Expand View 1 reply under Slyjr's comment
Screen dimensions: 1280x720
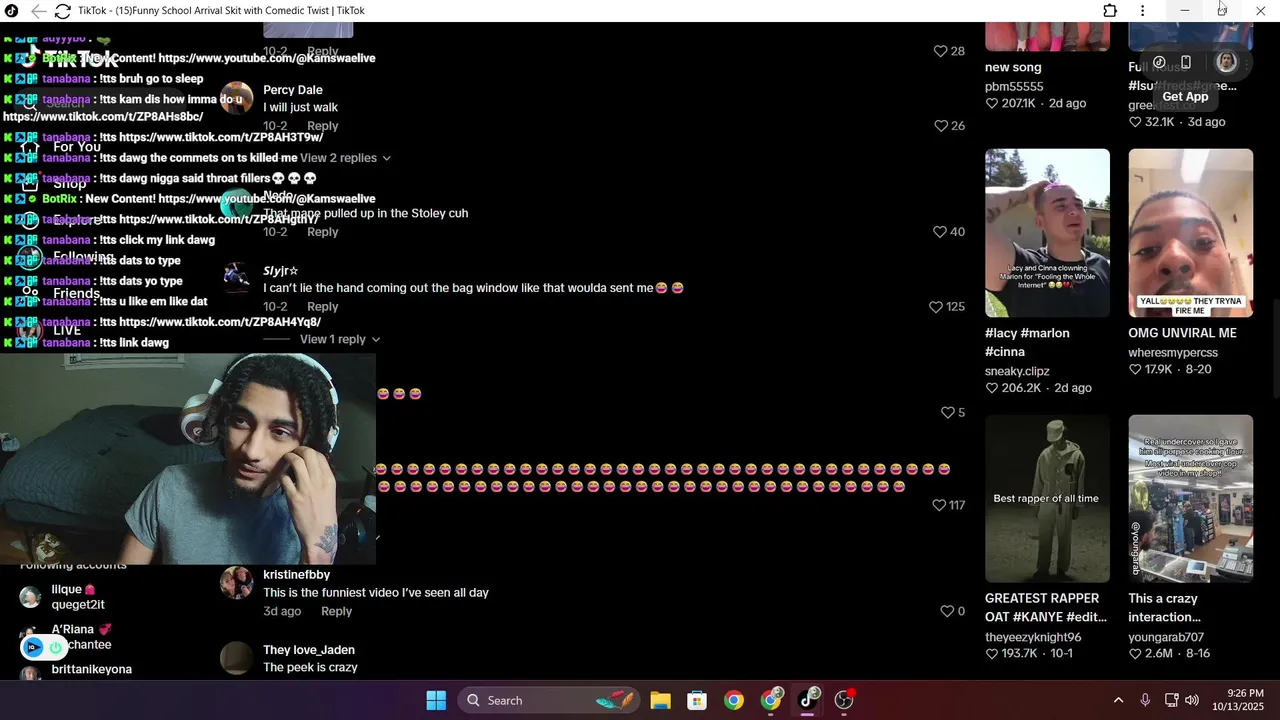(x=340, y=339)
